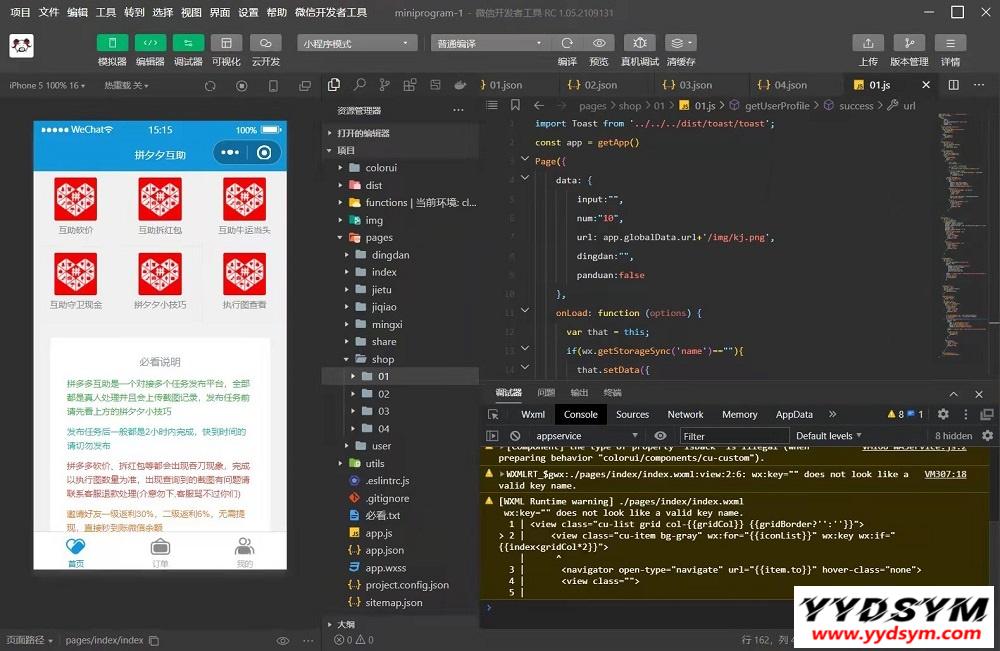The width and height of the screenshot is (1000, 651).
Task: Open the Default levels log dropdown
Action: [x=829, y=436]
